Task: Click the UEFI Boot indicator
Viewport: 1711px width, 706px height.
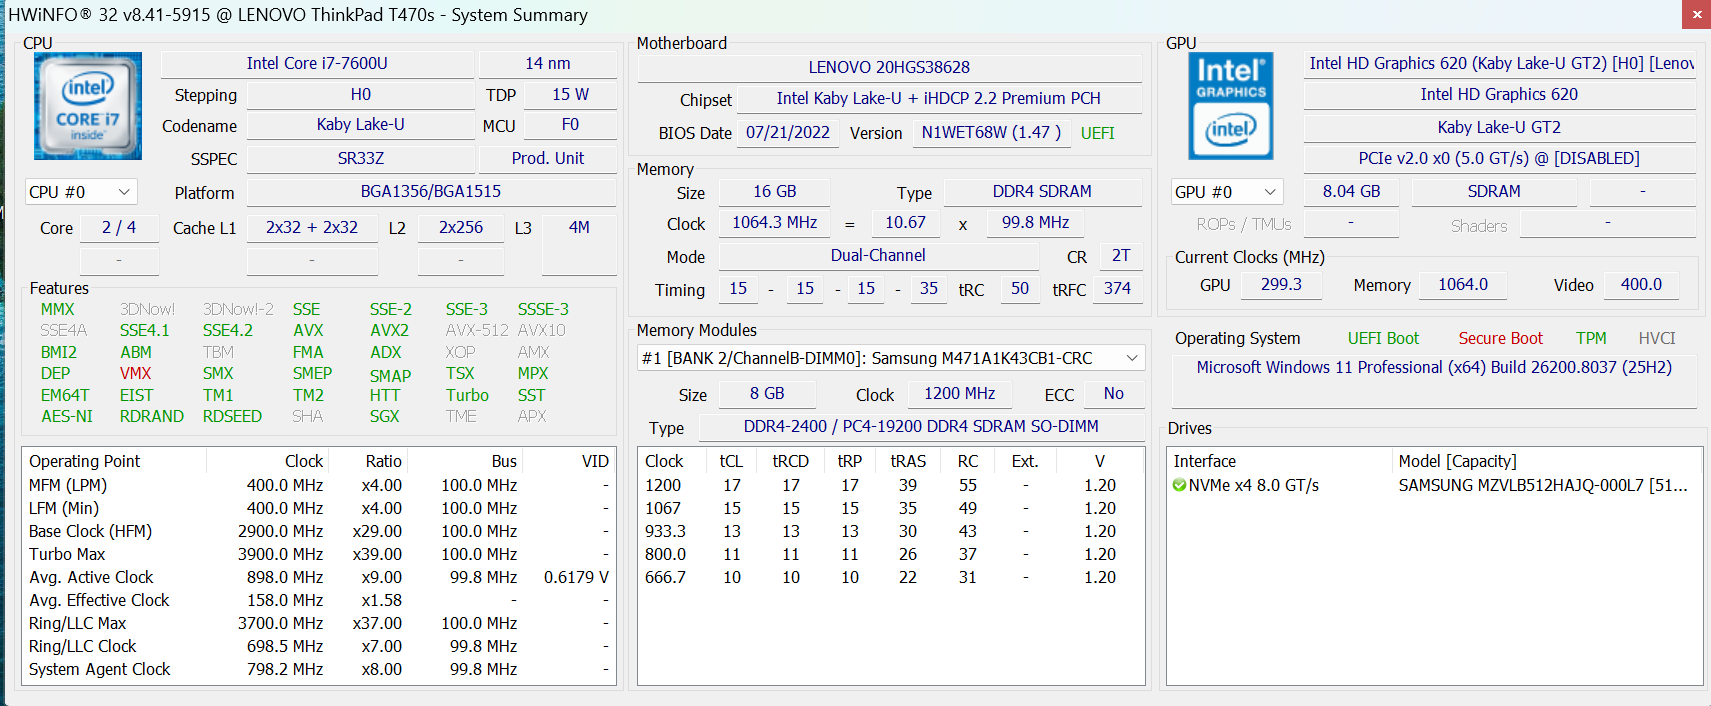Action: 1383,339
